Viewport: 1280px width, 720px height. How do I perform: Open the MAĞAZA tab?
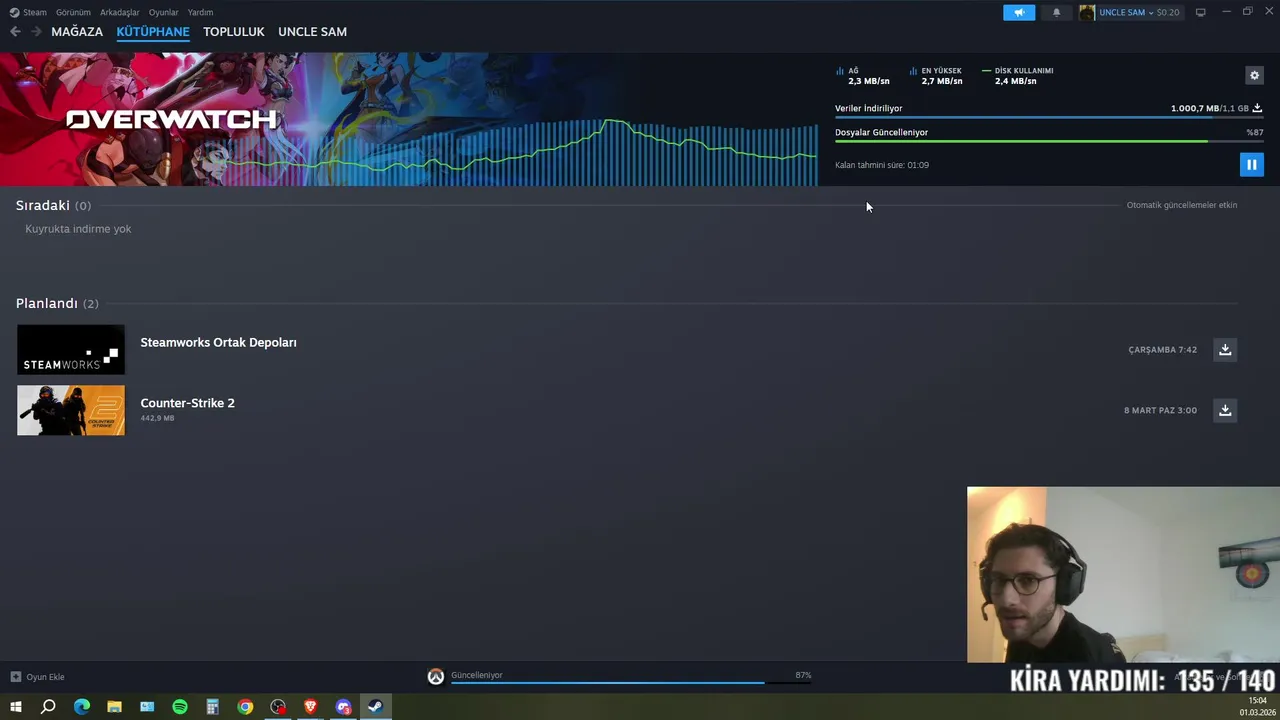[77, 32]
